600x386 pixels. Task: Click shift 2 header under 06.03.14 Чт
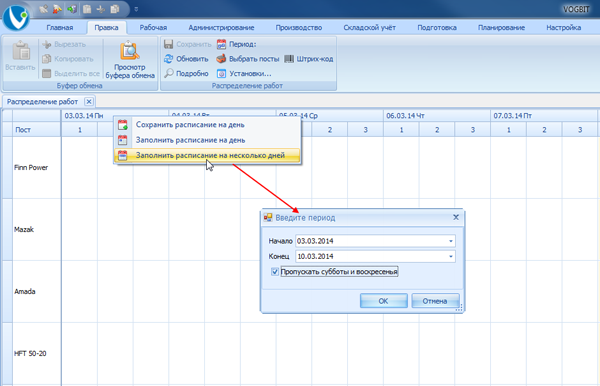click(x=437, y=130)
